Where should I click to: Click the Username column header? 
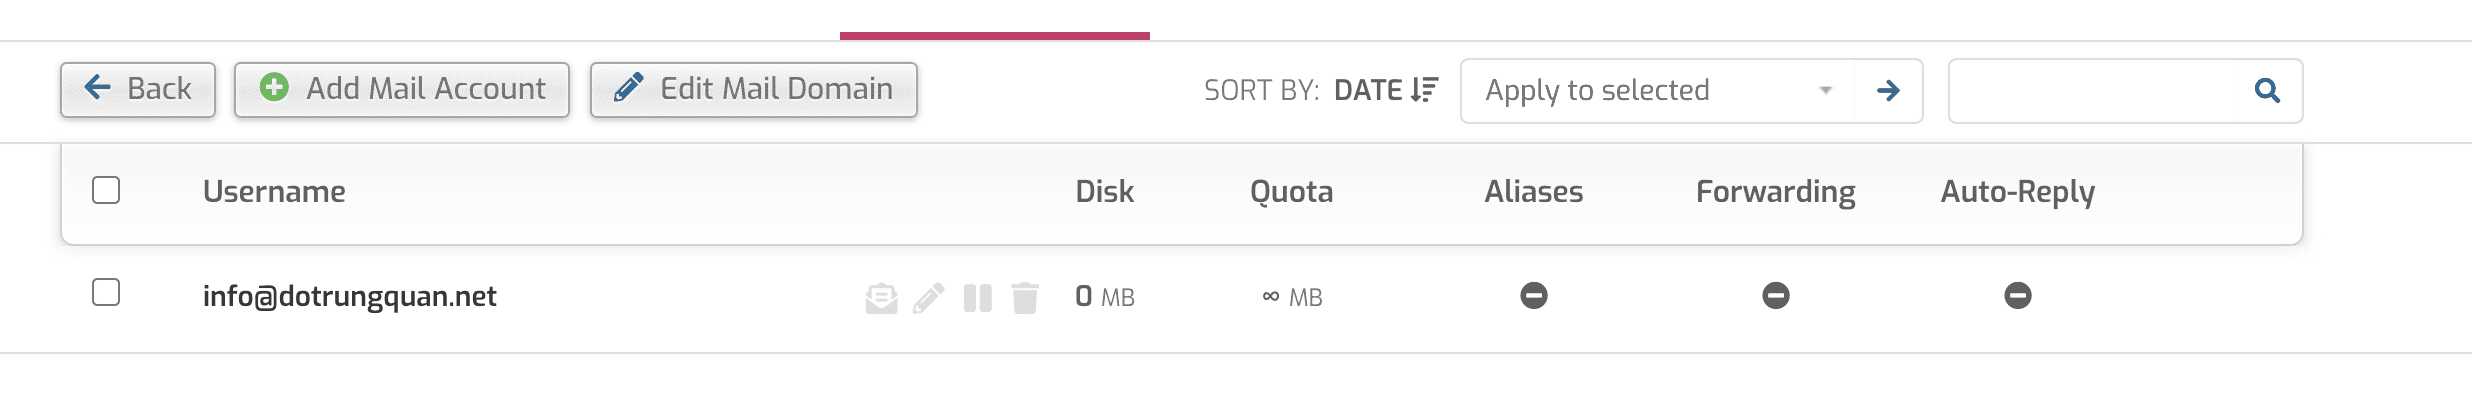274,191
